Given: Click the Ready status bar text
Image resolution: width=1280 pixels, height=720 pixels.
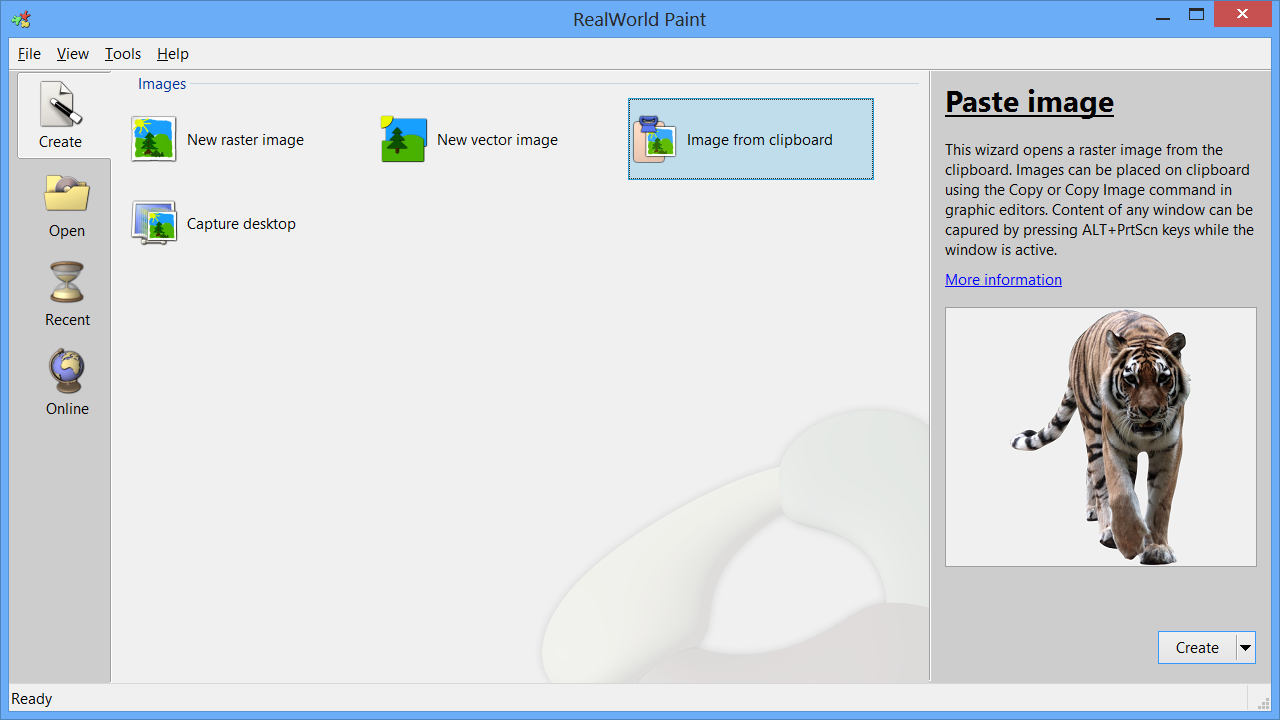Looking at the screenshot, I should (32, 699).
